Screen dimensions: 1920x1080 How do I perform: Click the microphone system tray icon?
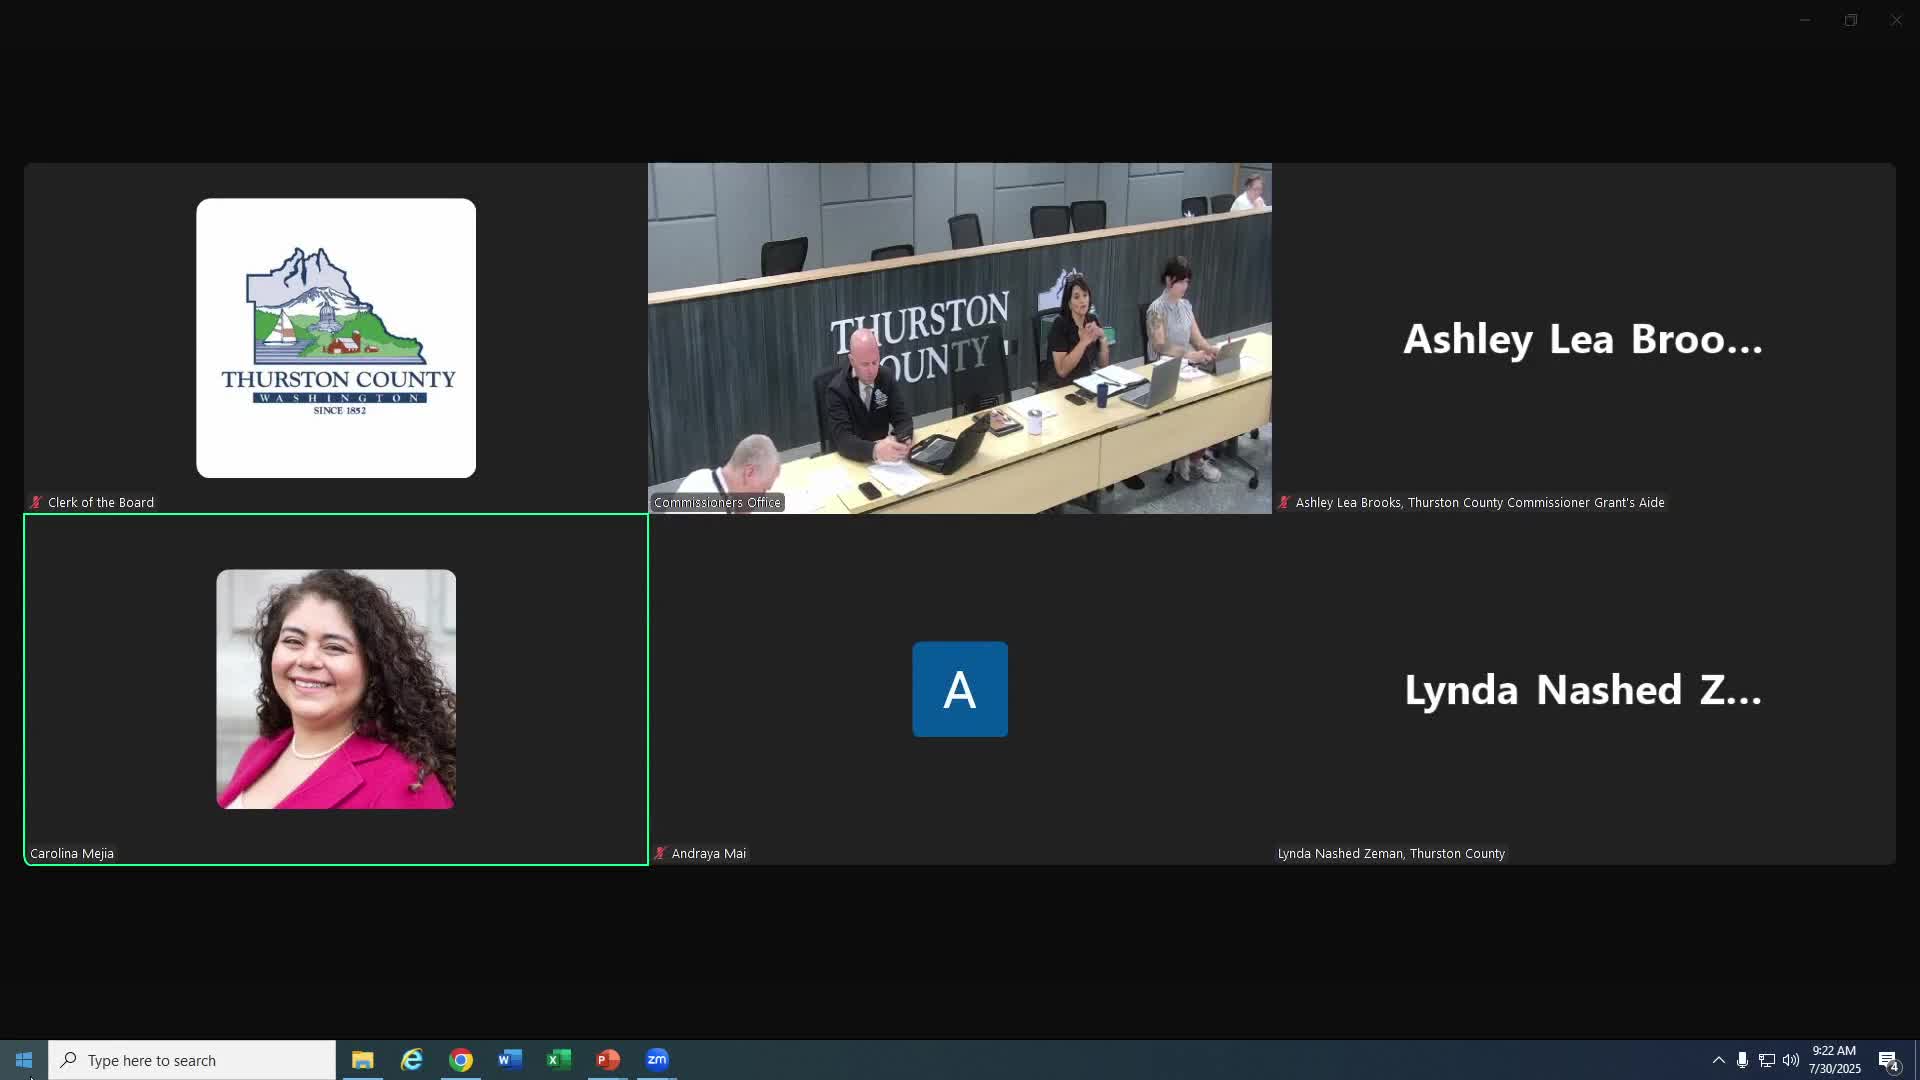click(x=1742, y=1060)
